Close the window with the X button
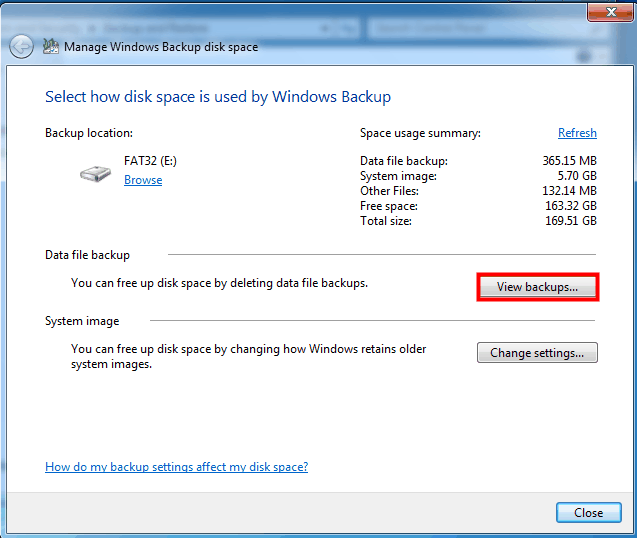 tap(609, 12)
